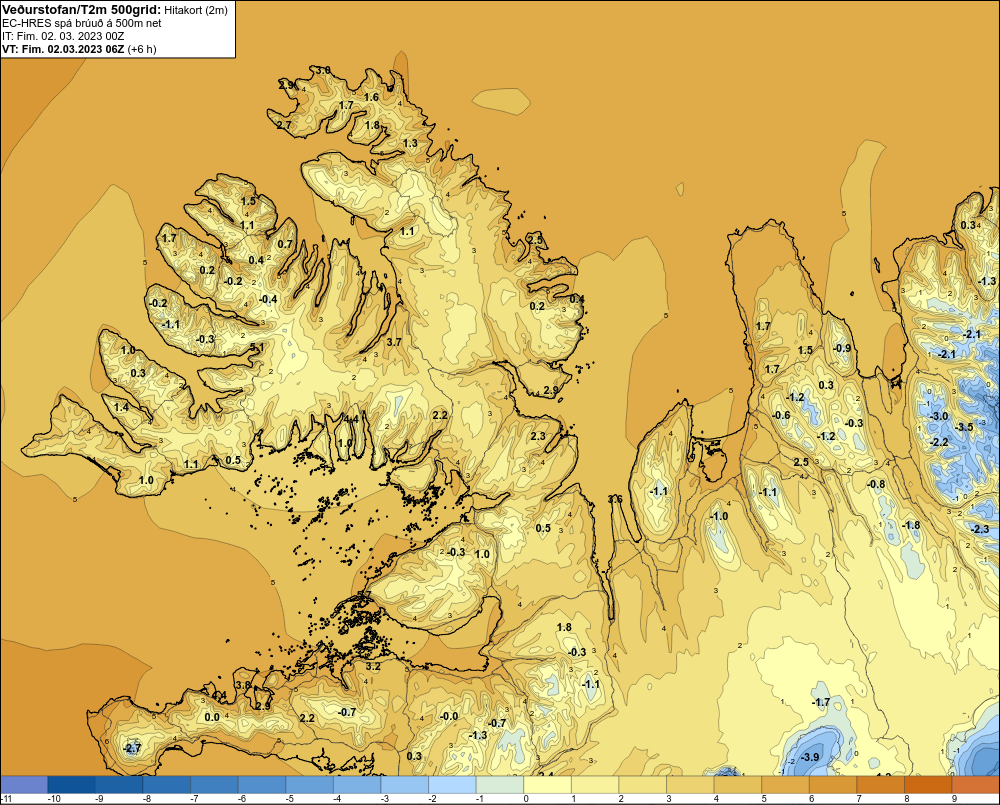The height and width of the screenshot is (805, 1000).
Task: Click the title 'Veðurstofan/T2m 500grid' in header box
Action: click(81, 10)
